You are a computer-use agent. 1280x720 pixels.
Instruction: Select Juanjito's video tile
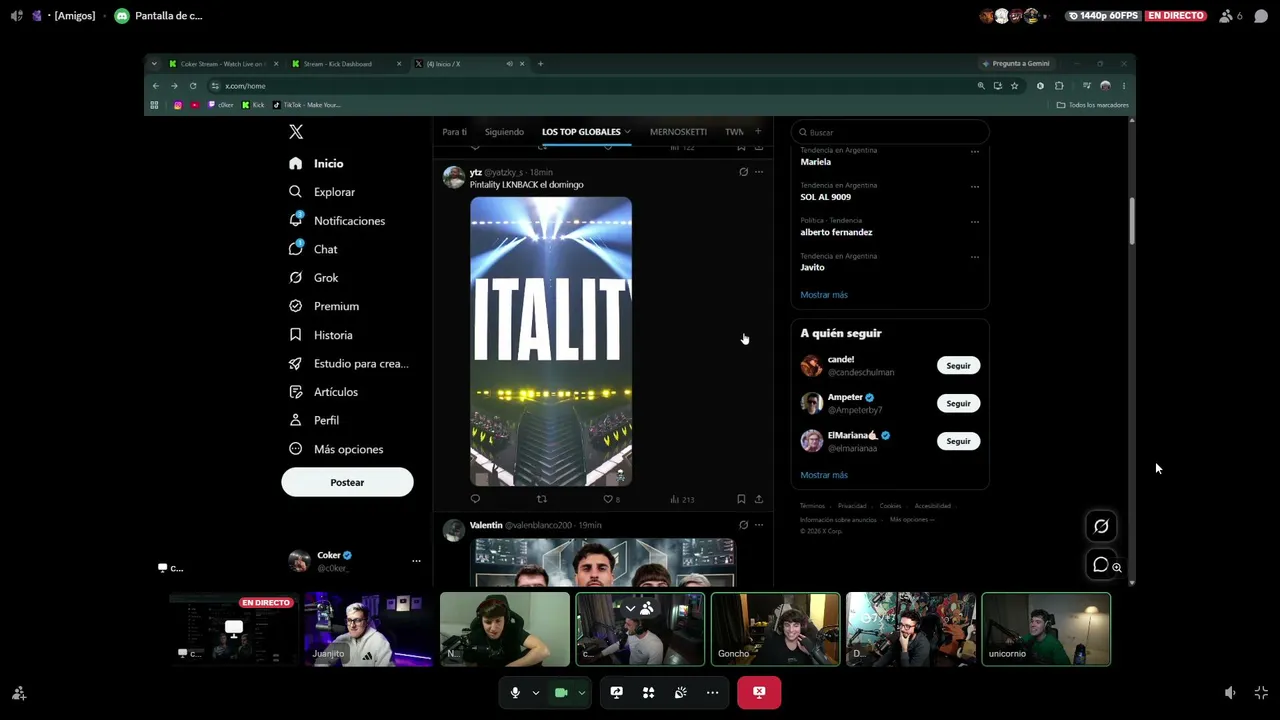tap(368, 629)
